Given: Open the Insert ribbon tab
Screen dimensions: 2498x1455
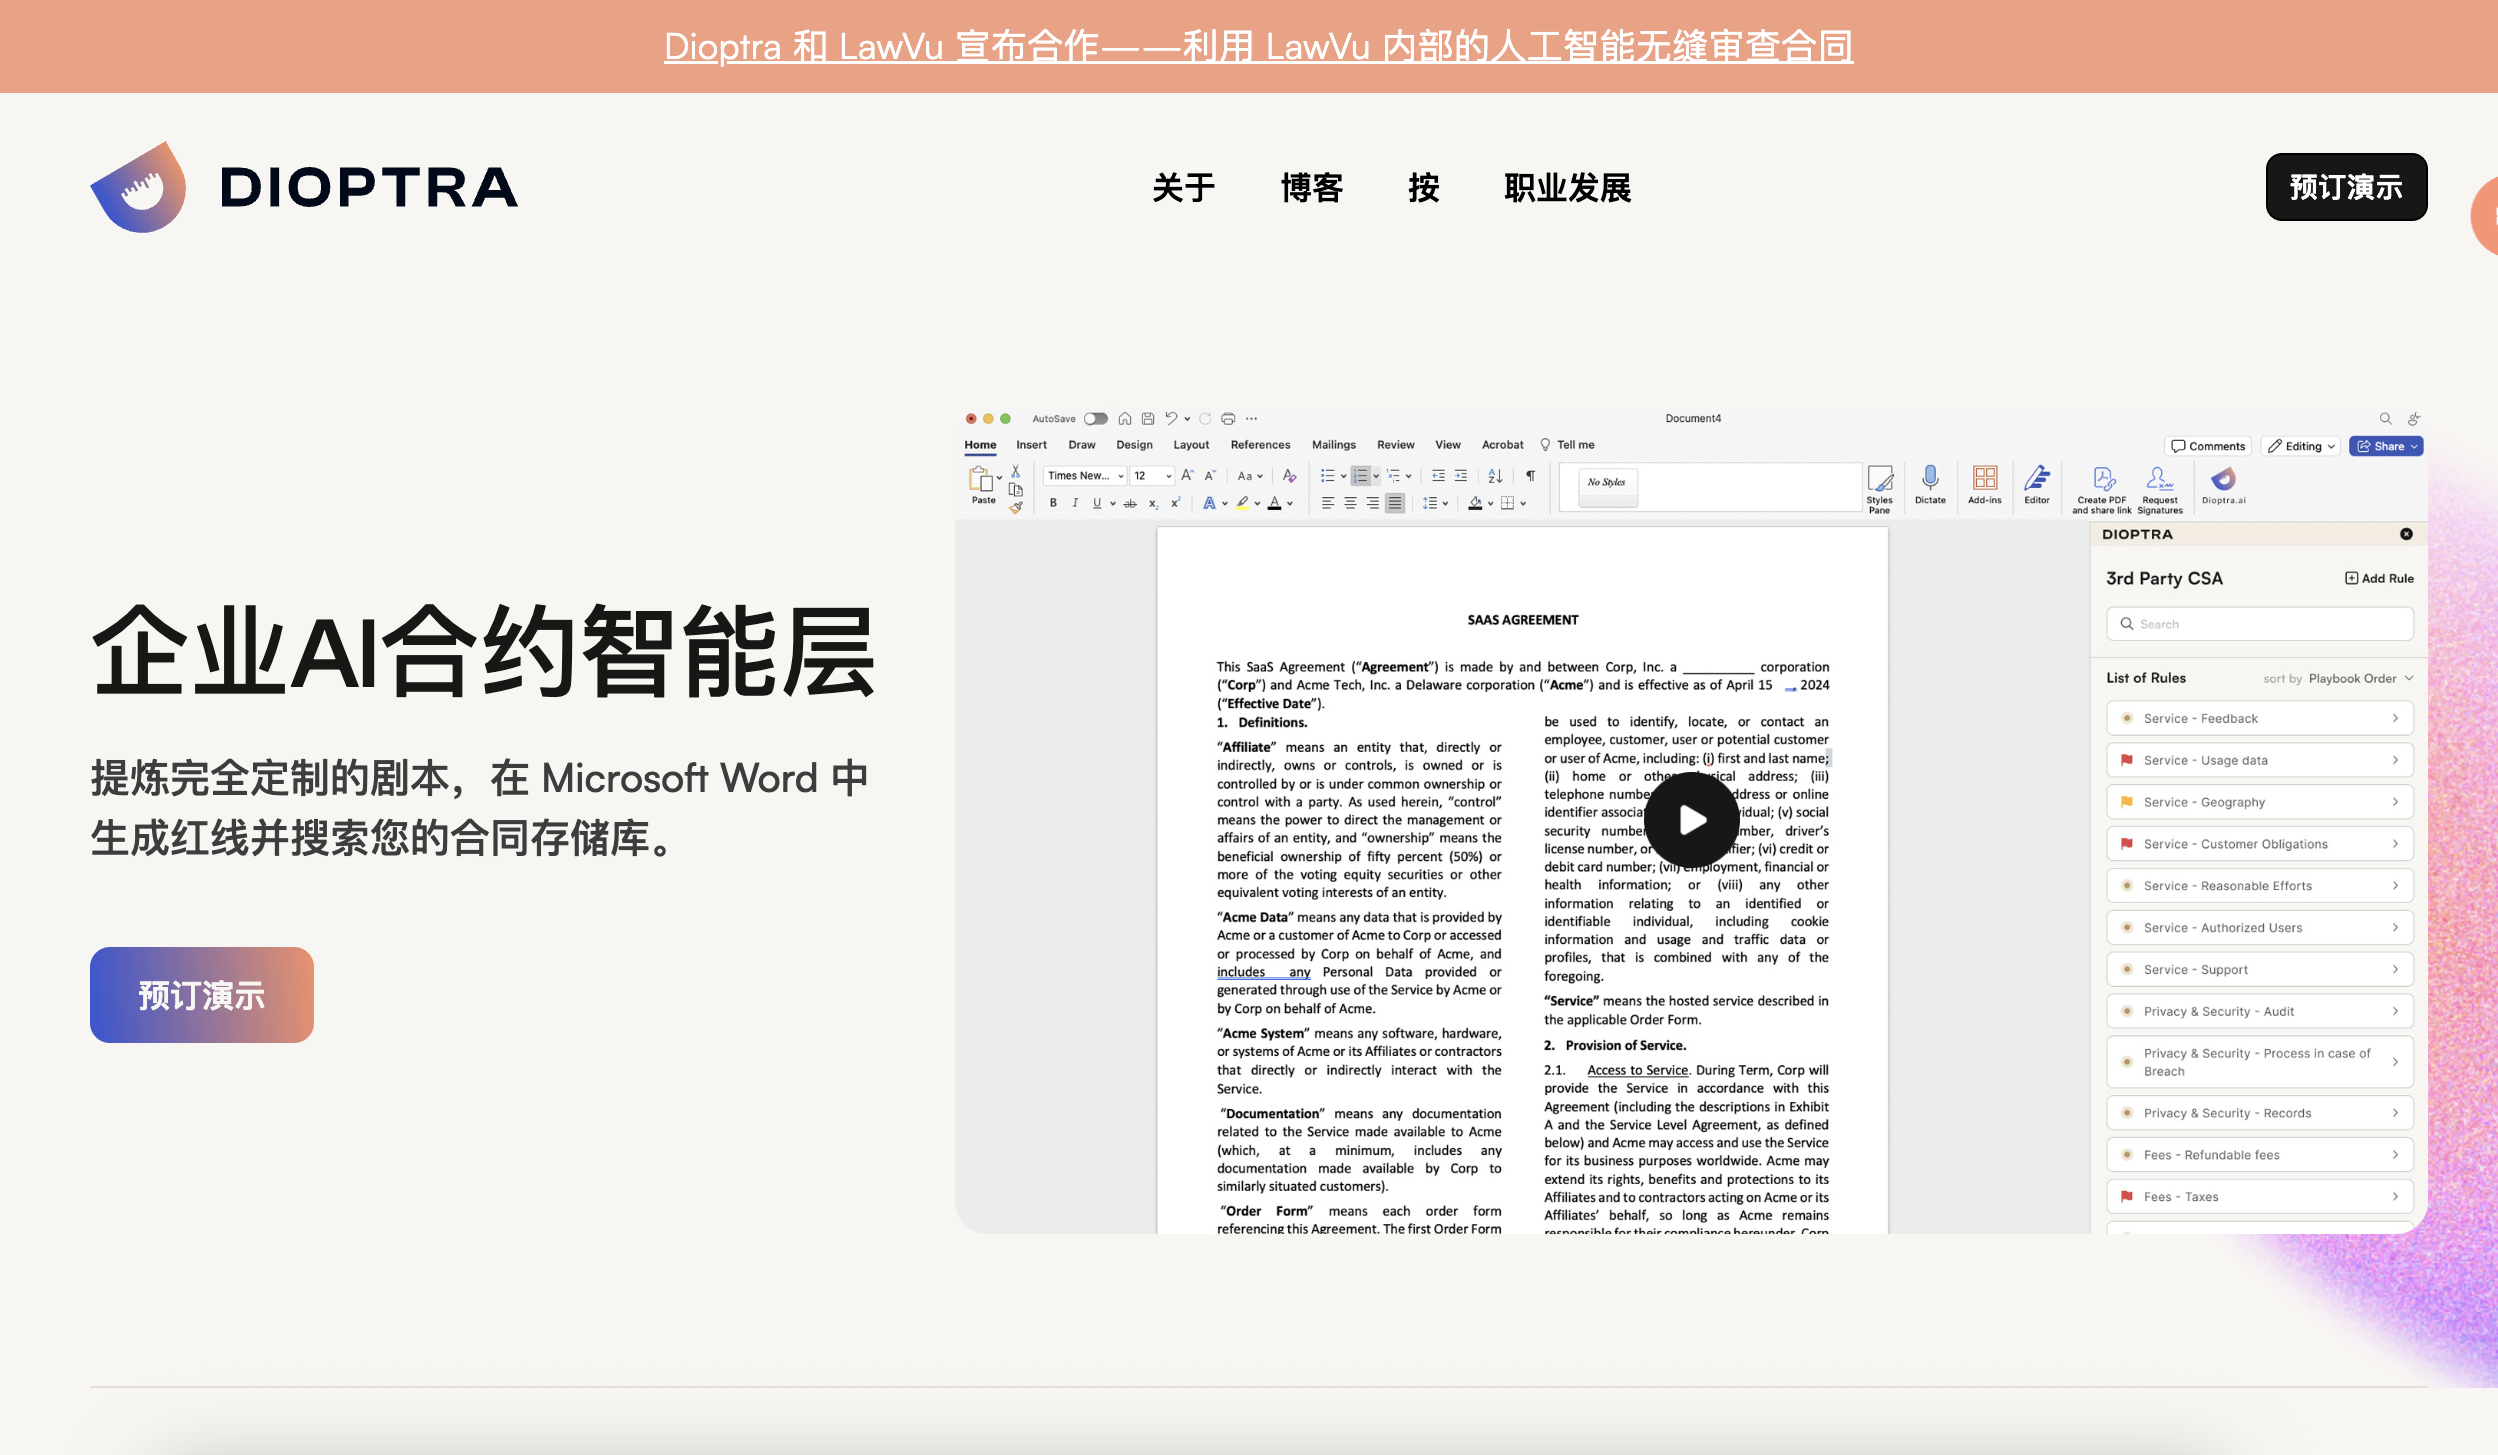Looking at the screenshot, I should tap(1031, 445).
